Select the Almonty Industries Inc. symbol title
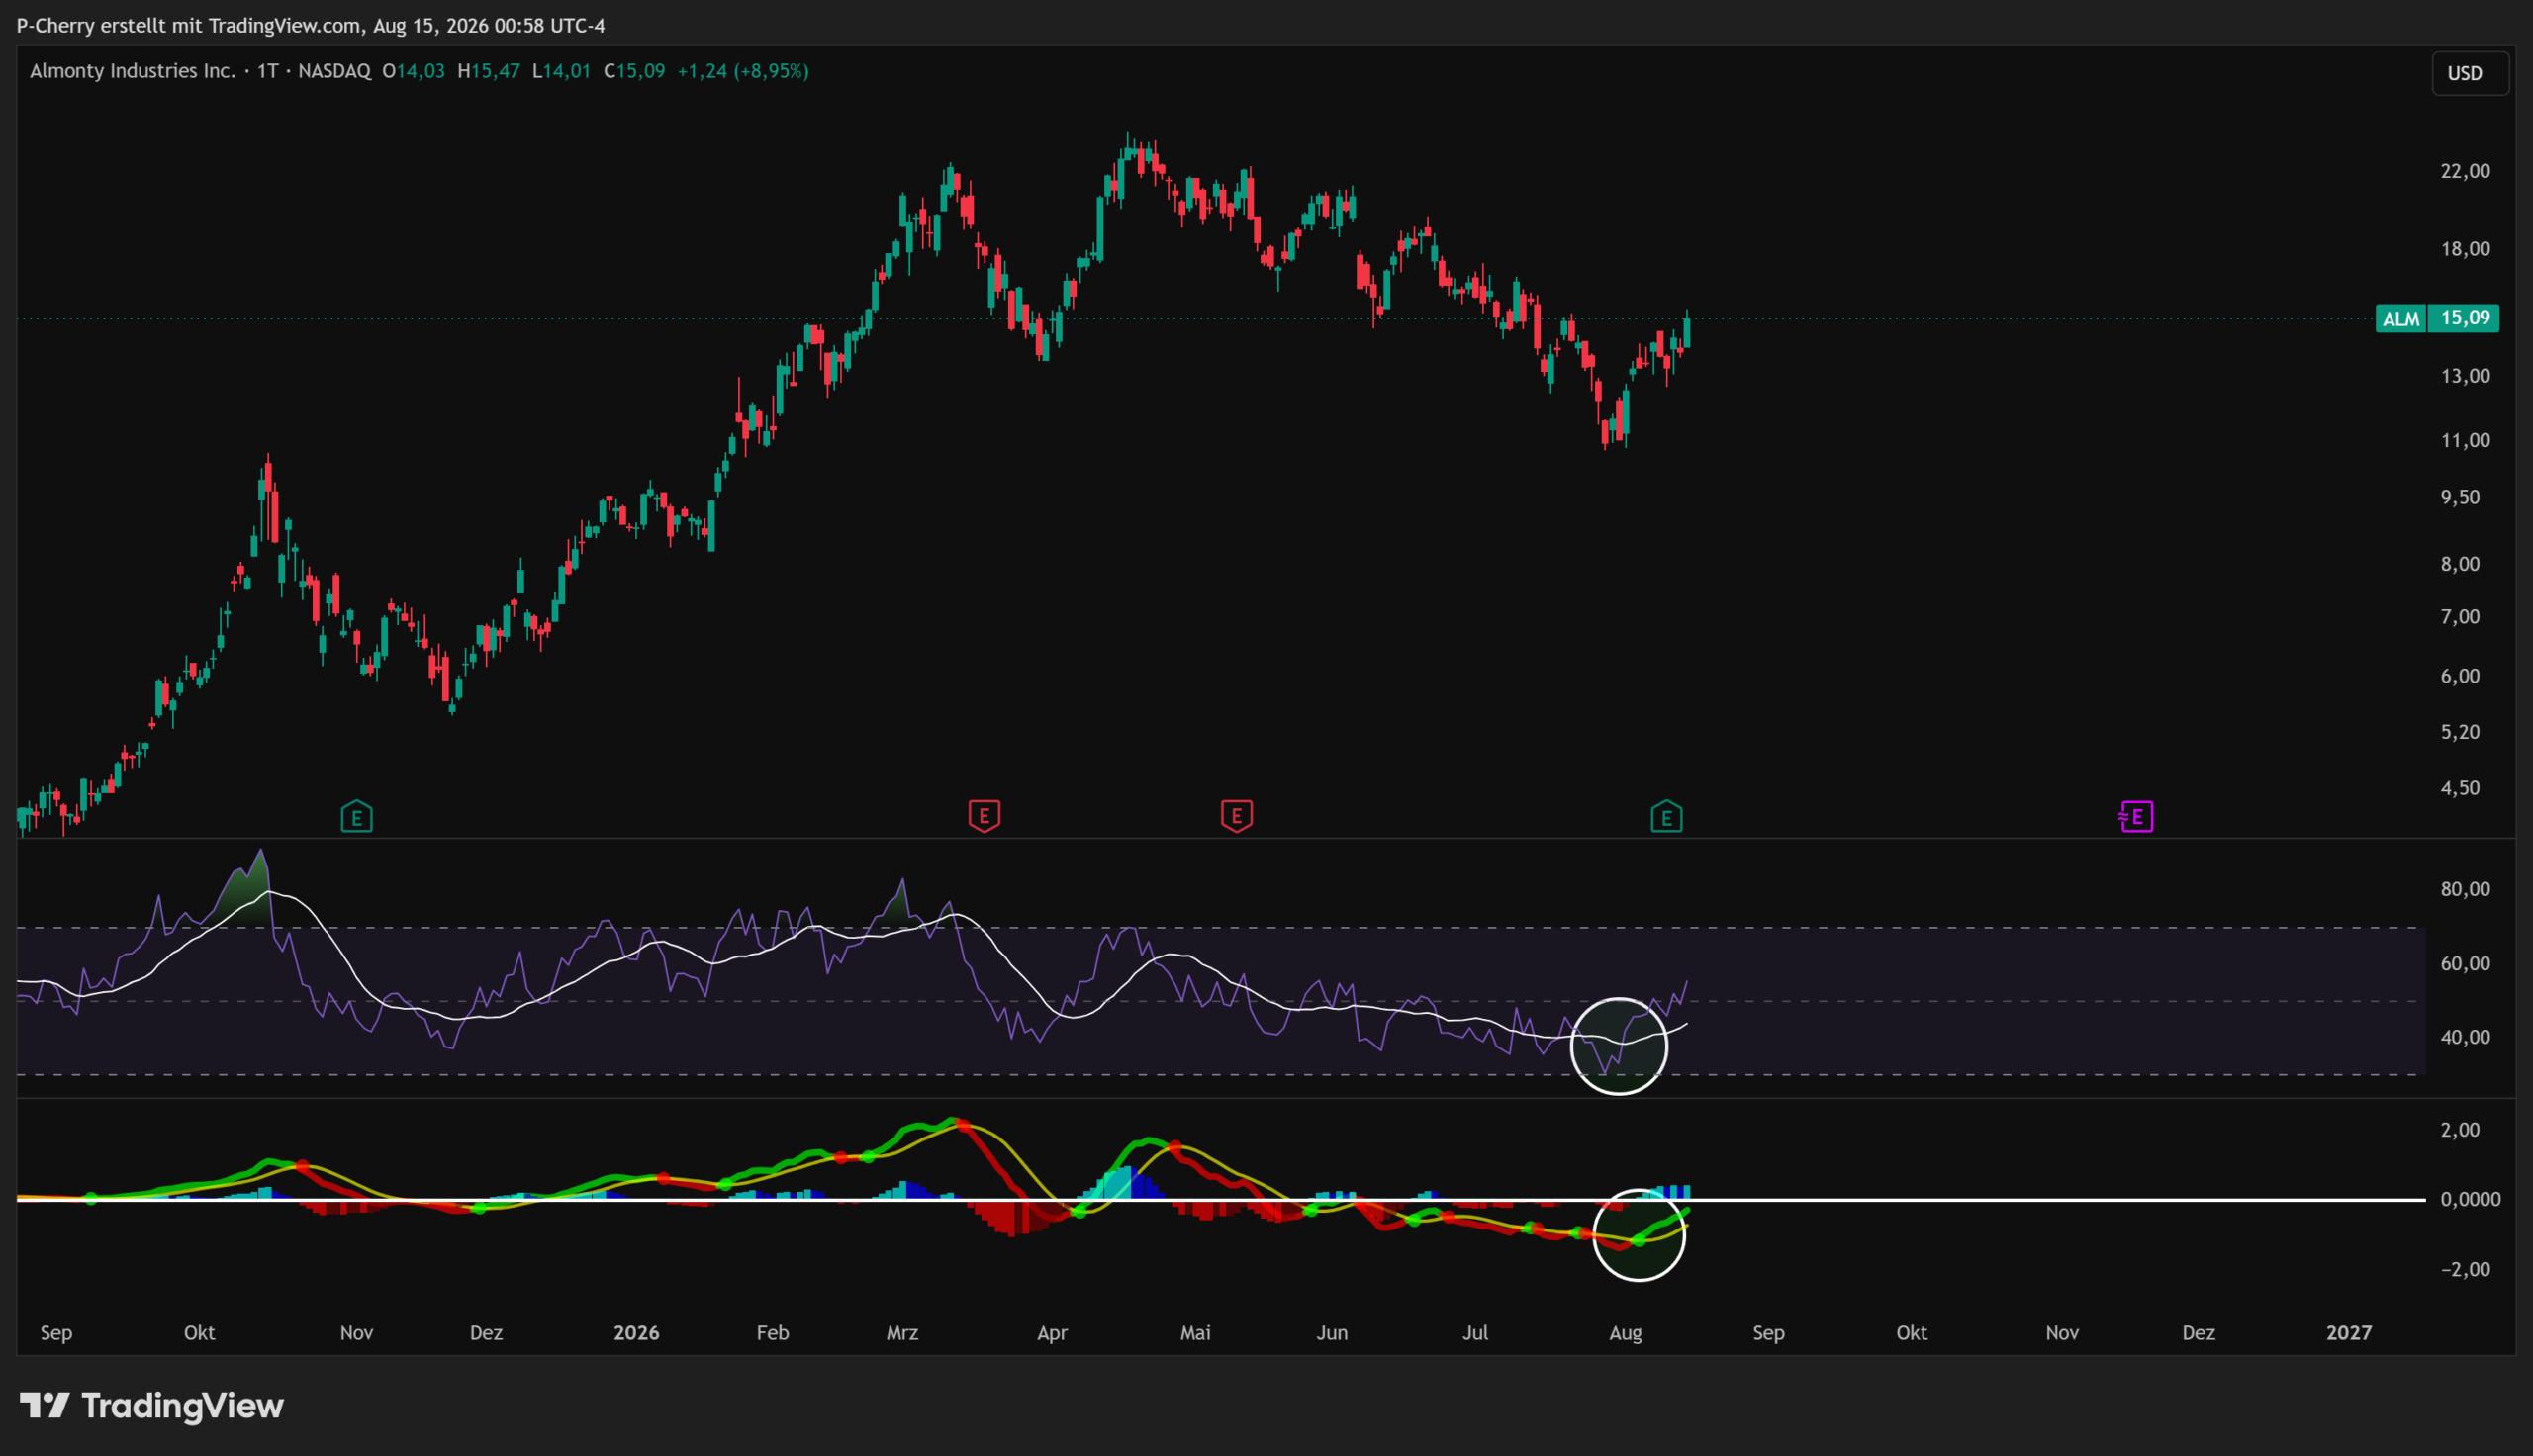 tap(133, 71)
